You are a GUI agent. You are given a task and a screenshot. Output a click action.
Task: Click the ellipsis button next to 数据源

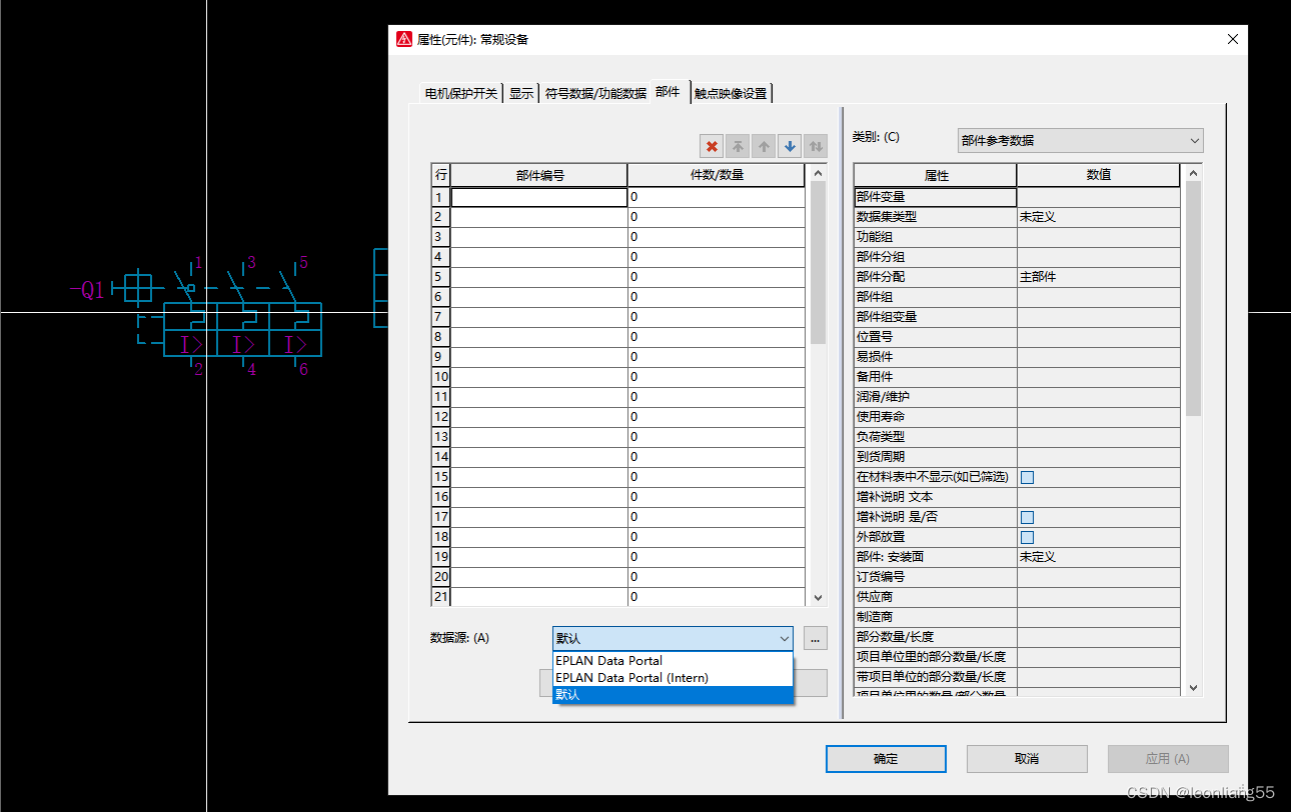click(815, 638)
